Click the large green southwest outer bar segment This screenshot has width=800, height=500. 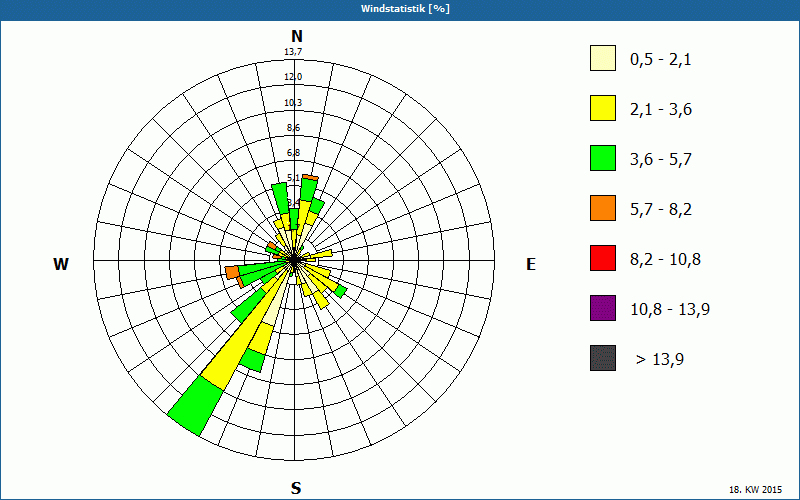195,406
